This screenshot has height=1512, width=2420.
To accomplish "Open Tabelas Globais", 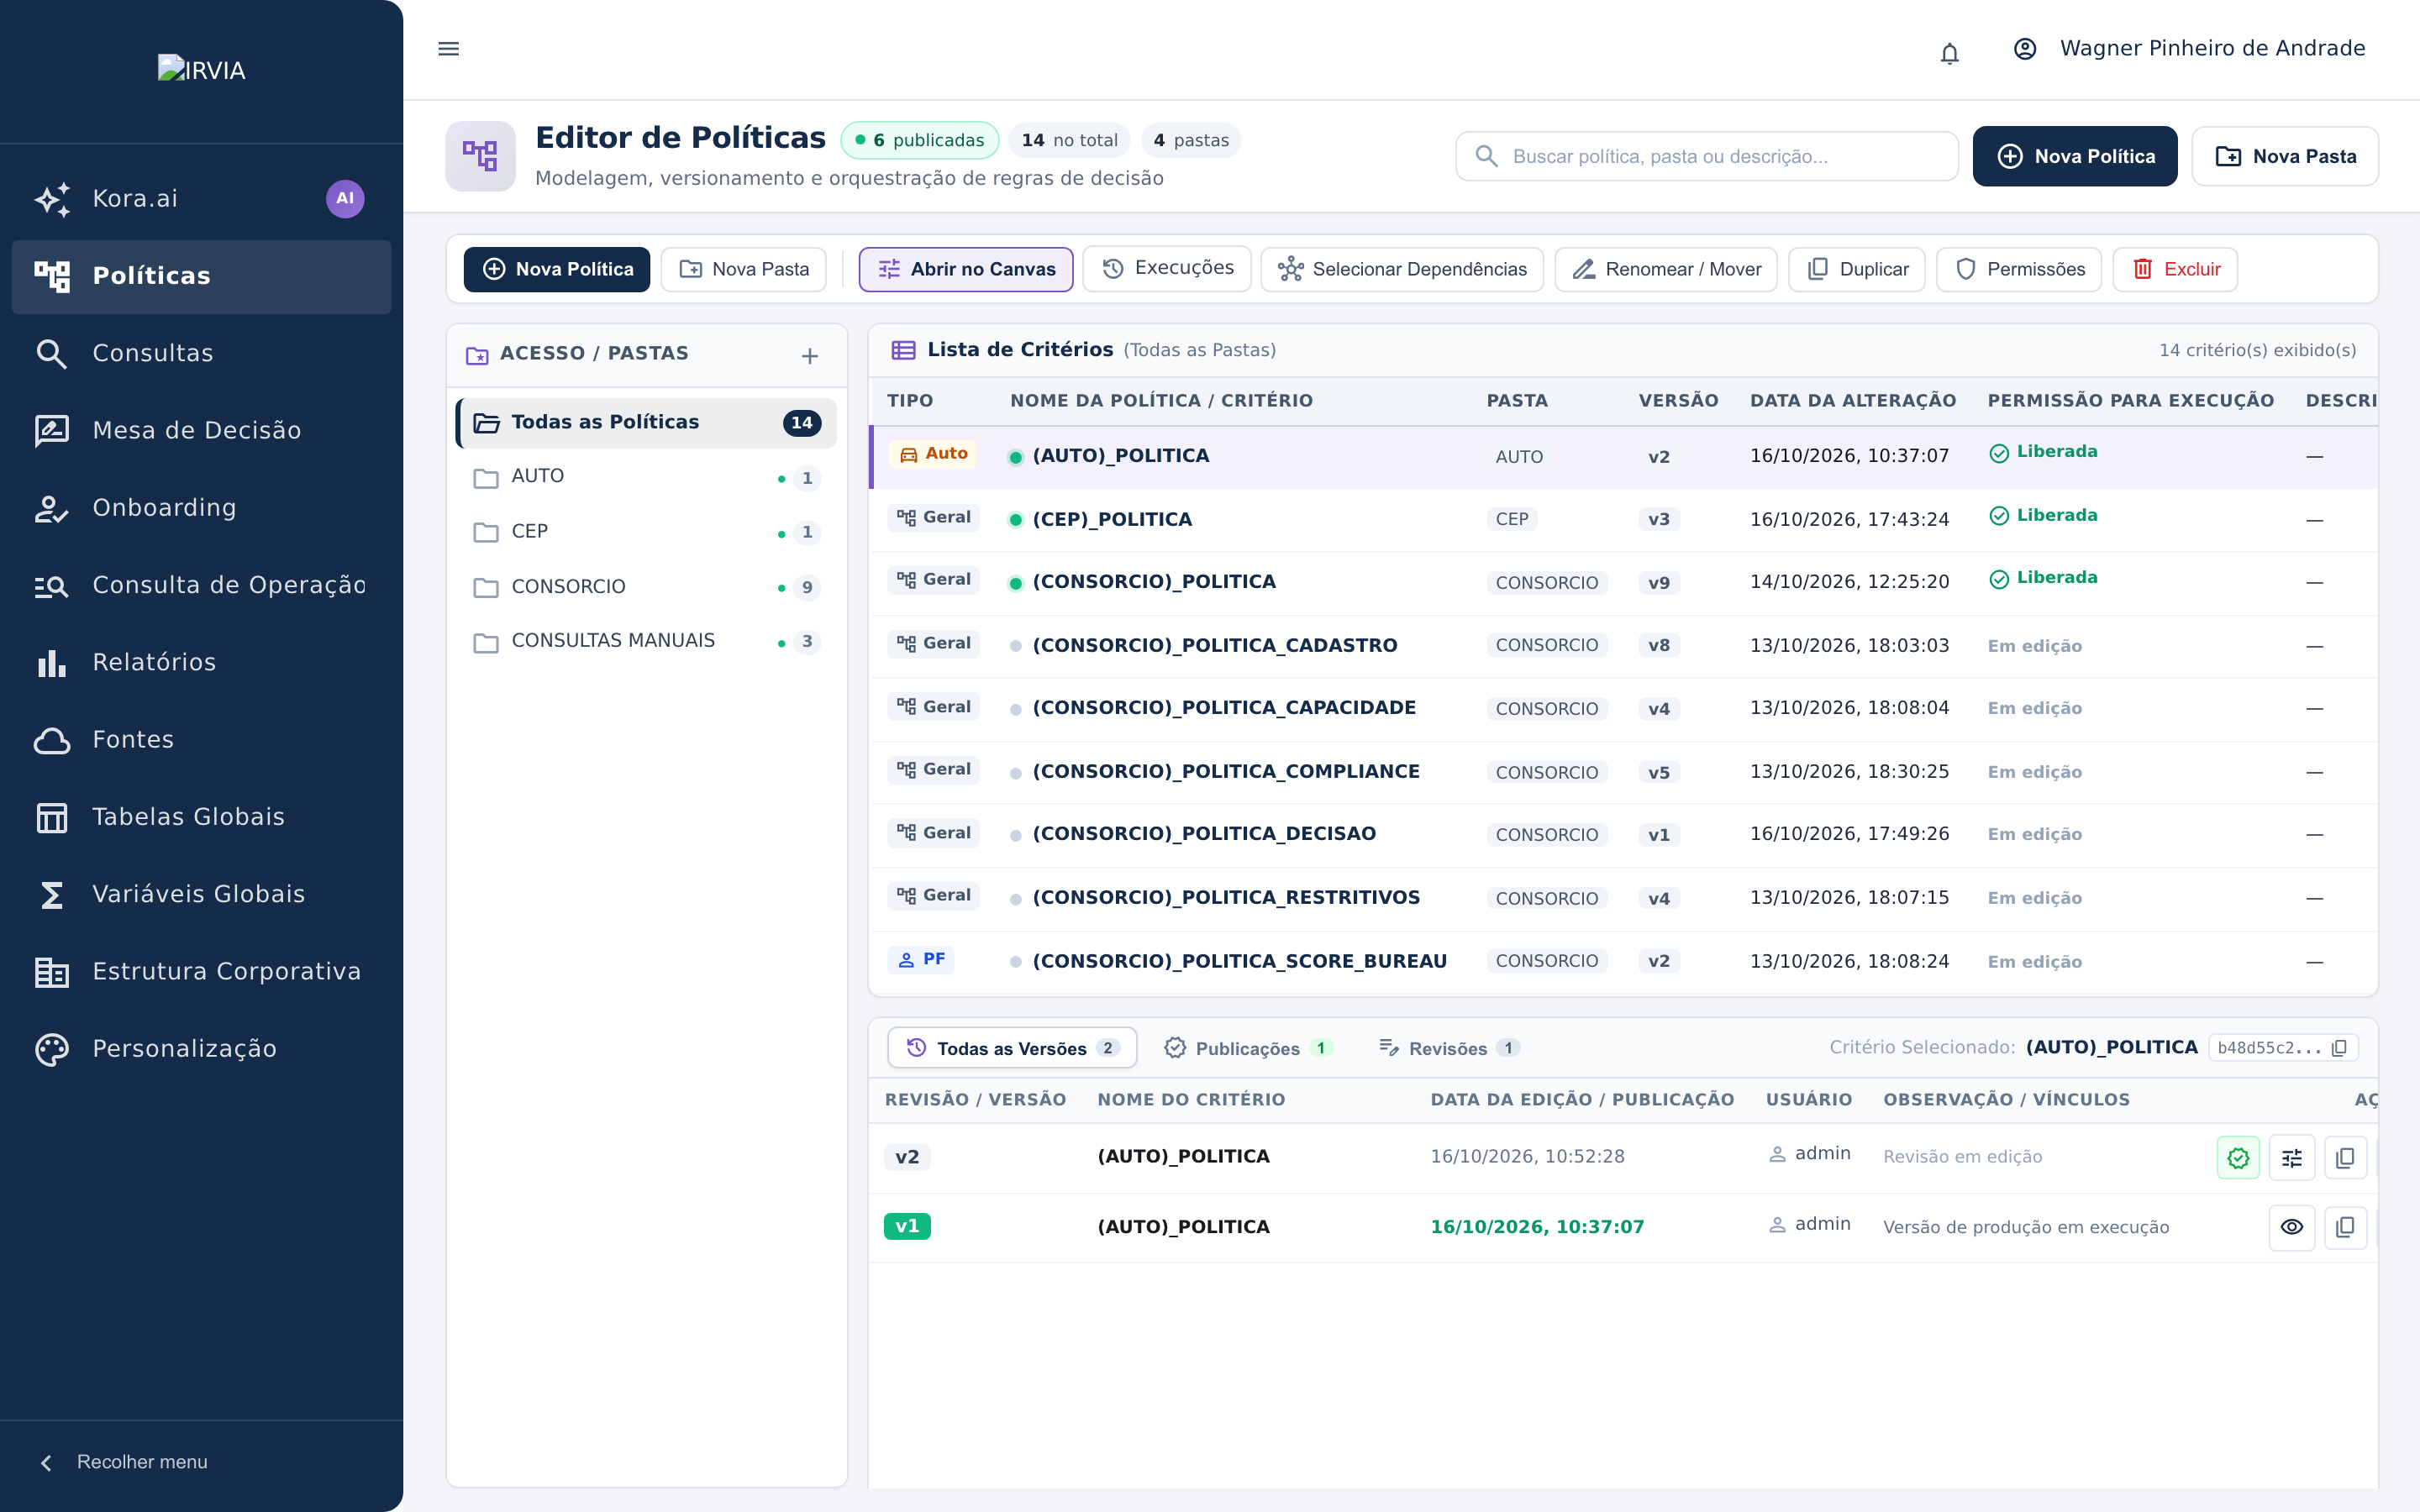I will pyautogui.click(x=201, y=817).
